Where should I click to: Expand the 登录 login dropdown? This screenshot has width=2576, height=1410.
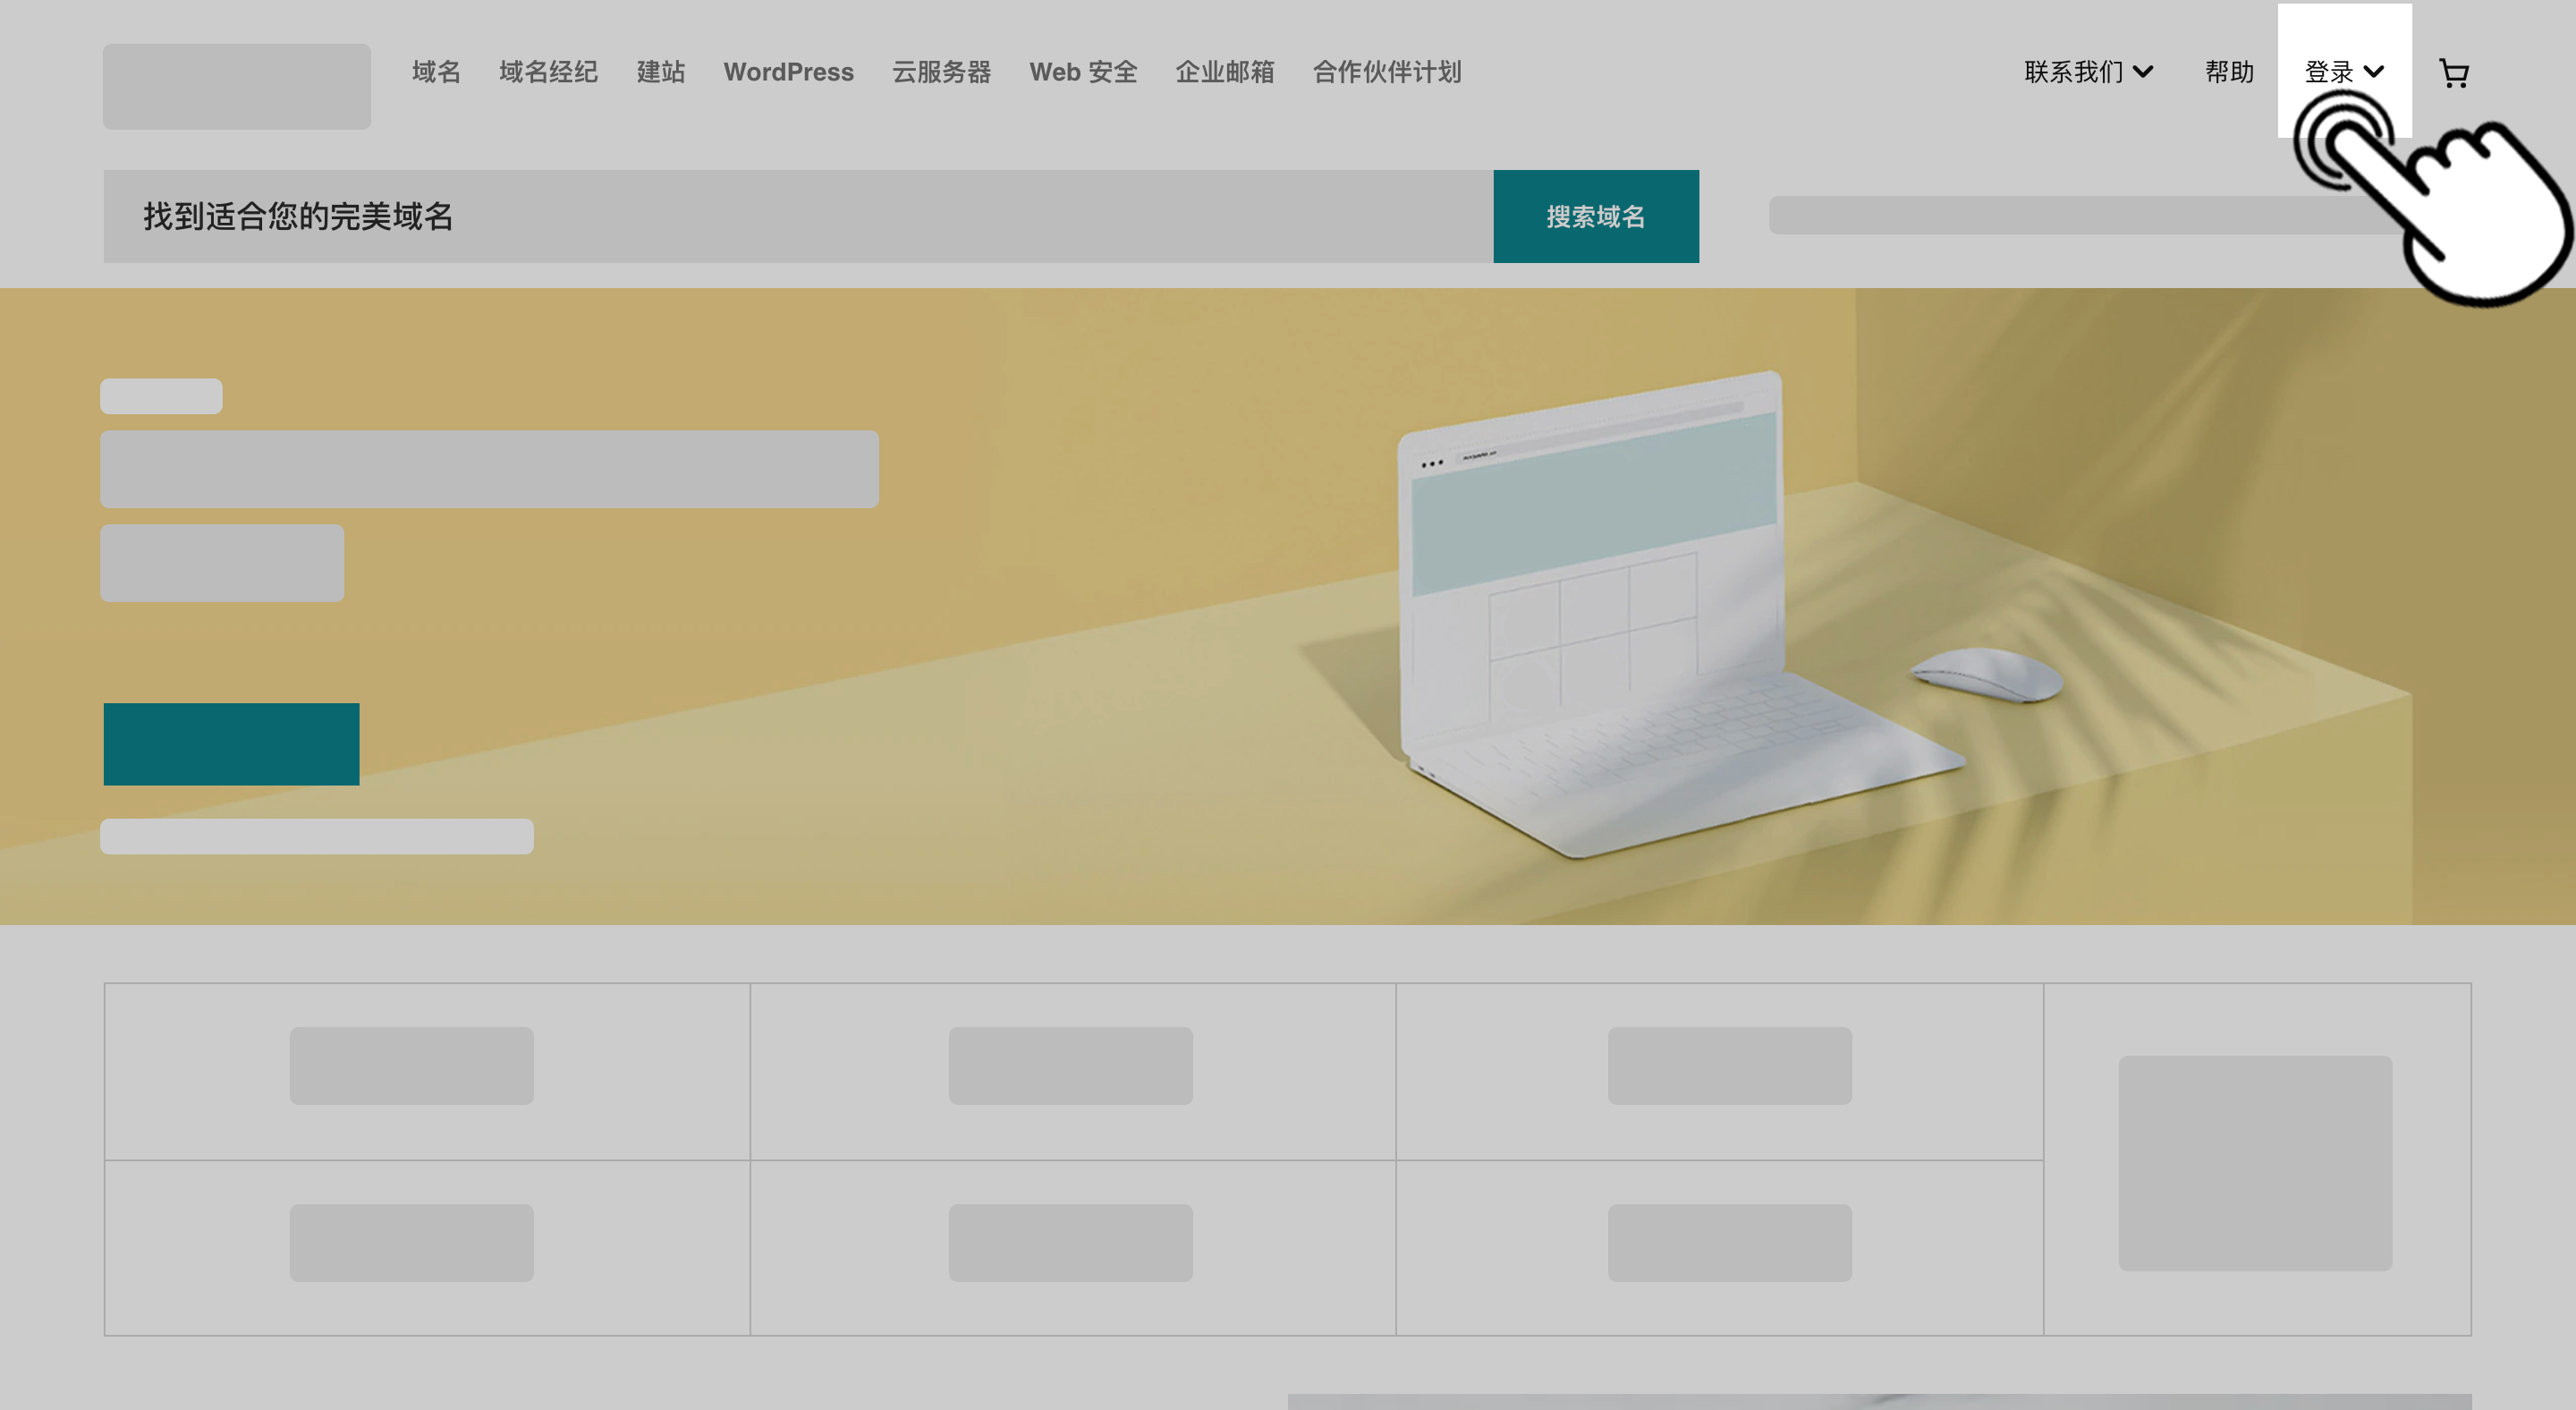tap(2343, 72)
